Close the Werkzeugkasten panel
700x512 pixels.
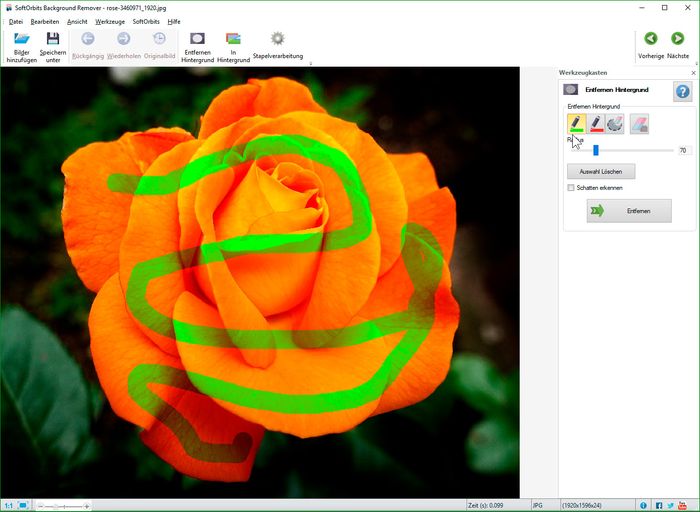[x=692, y=74]
